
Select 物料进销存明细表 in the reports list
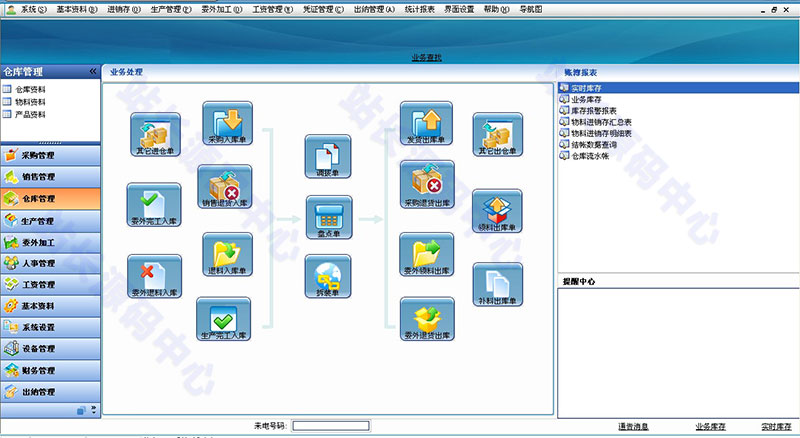[x=602, y=133]
